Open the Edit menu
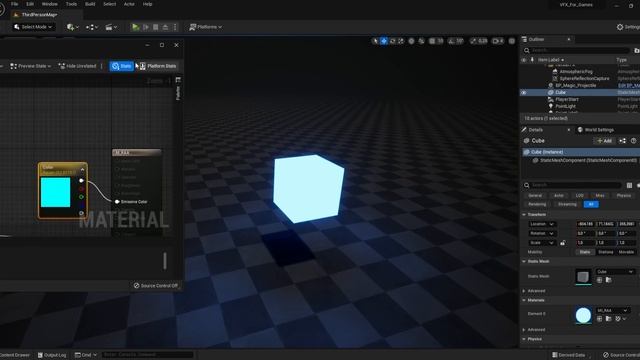This screenshot has height=360, width=640. pos(30,4)
